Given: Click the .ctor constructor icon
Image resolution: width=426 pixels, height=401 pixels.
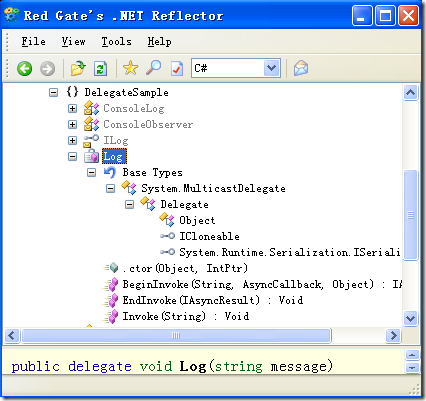Looking at the screenshot, I should (x=111, y=268).
